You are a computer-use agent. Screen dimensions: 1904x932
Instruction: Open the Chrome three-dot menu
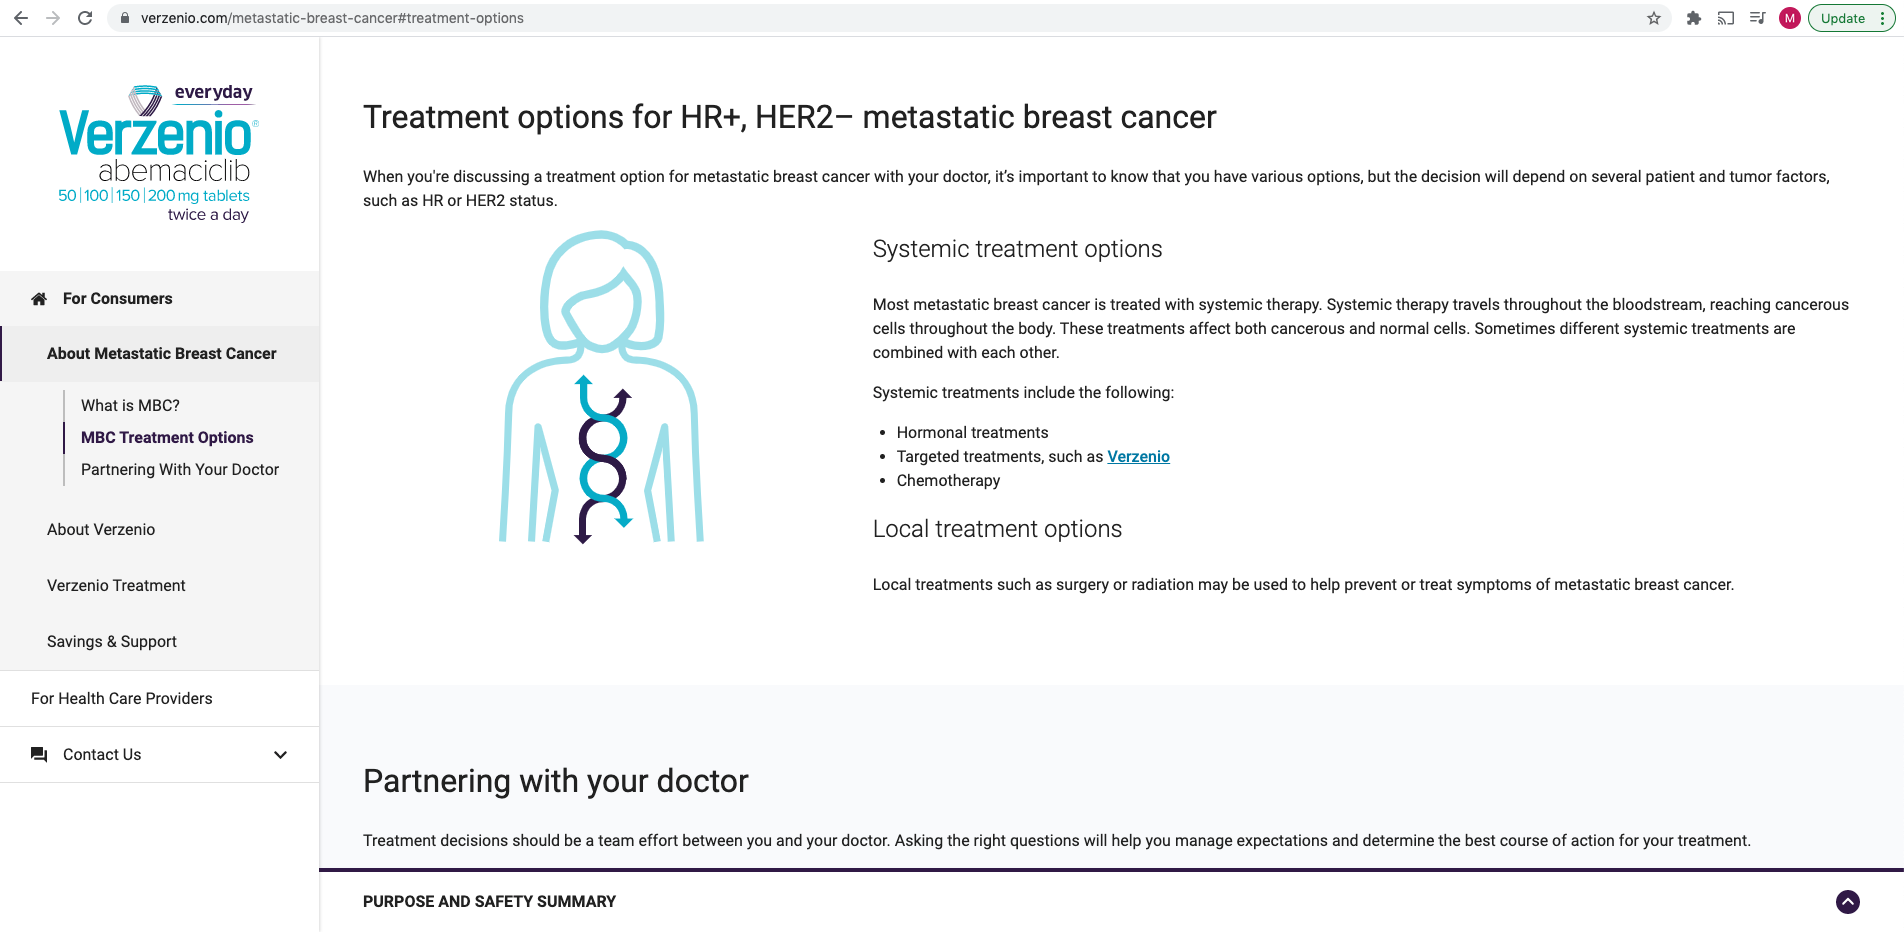pyautogui.click(x=1883, y=18)
